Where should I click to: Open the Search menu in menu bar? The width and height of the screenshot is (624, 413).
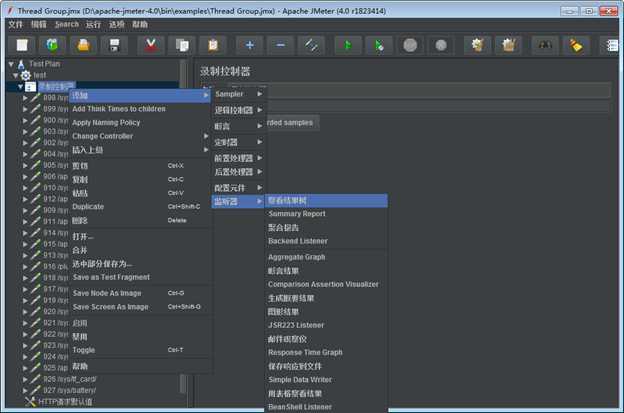[67, 24]
